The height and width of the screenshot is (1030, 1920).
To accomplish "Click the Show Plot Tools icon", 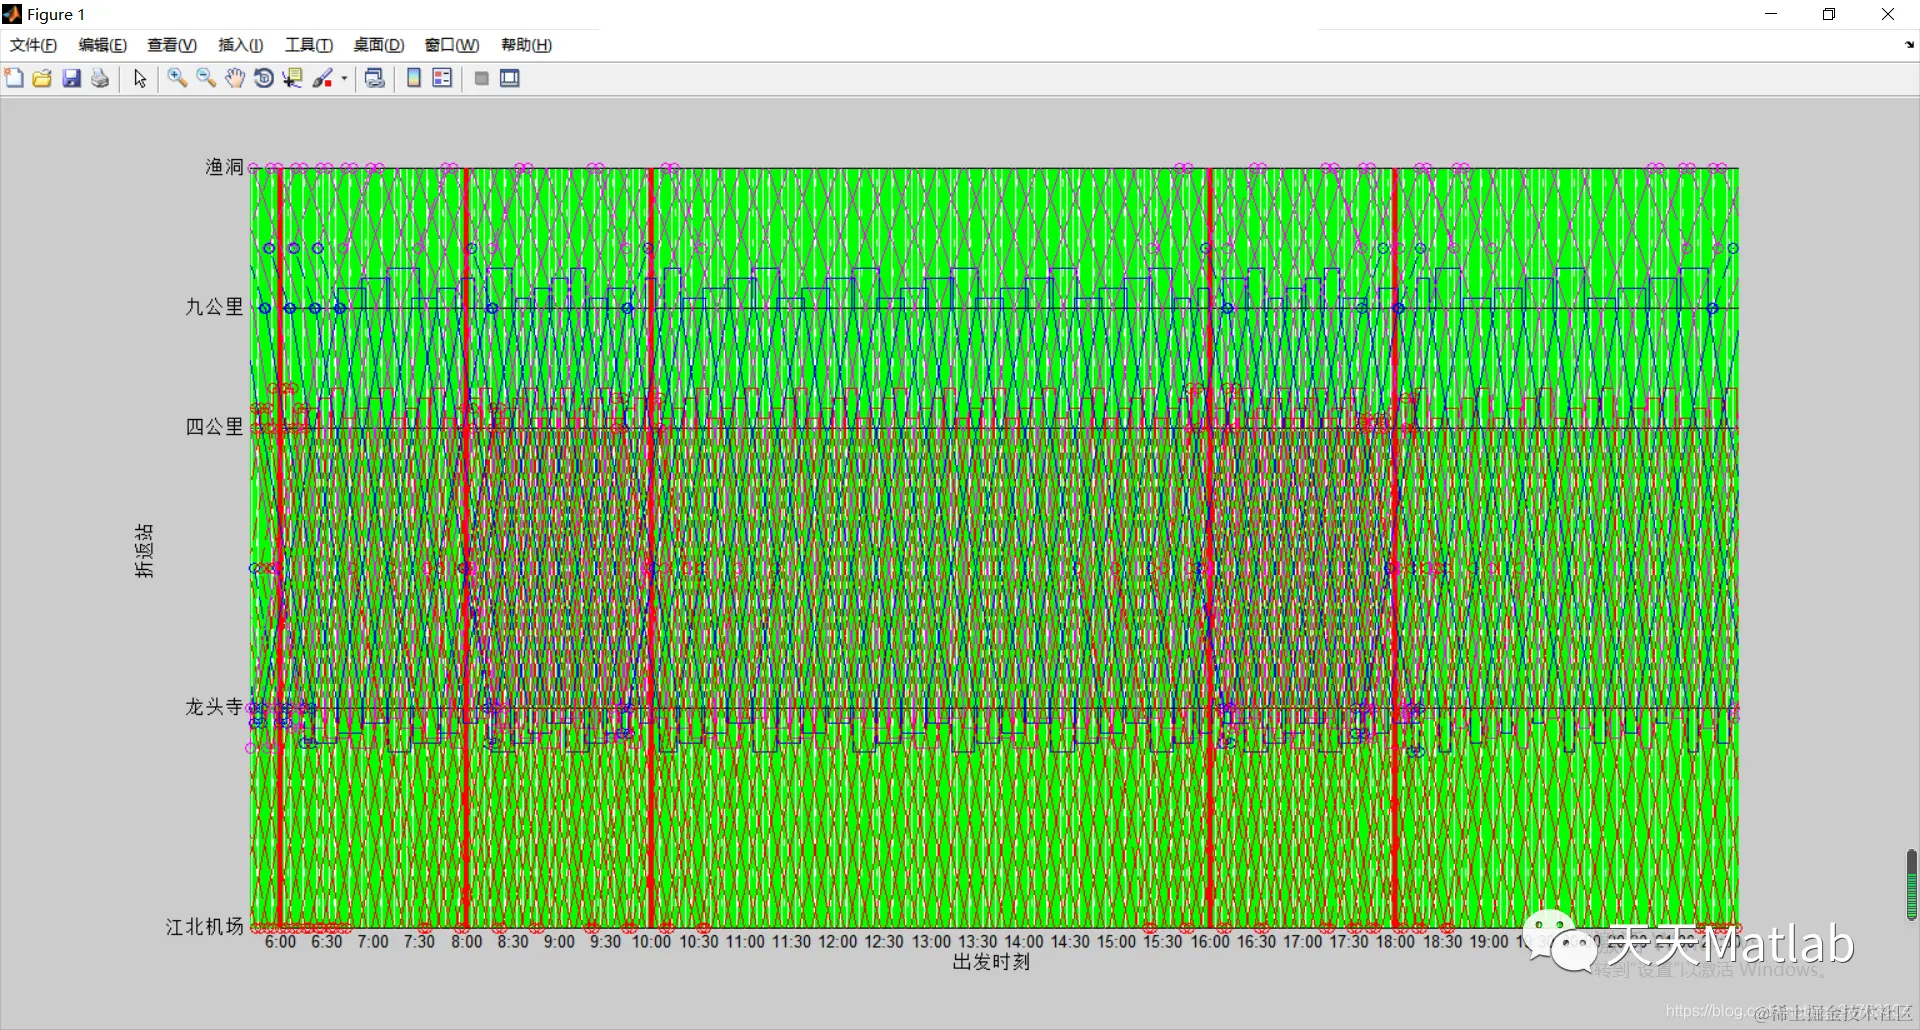I will point(510,78).
